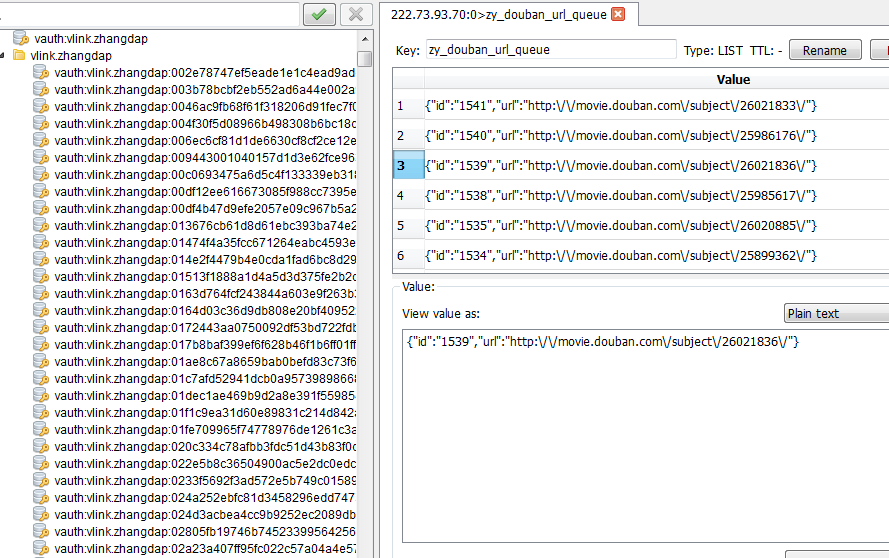Select key vauth:vlink.zhangdap:02805fb19746b74523399564256
The height and width of the screenshot is (558, 889).
(x=205, y=532)
